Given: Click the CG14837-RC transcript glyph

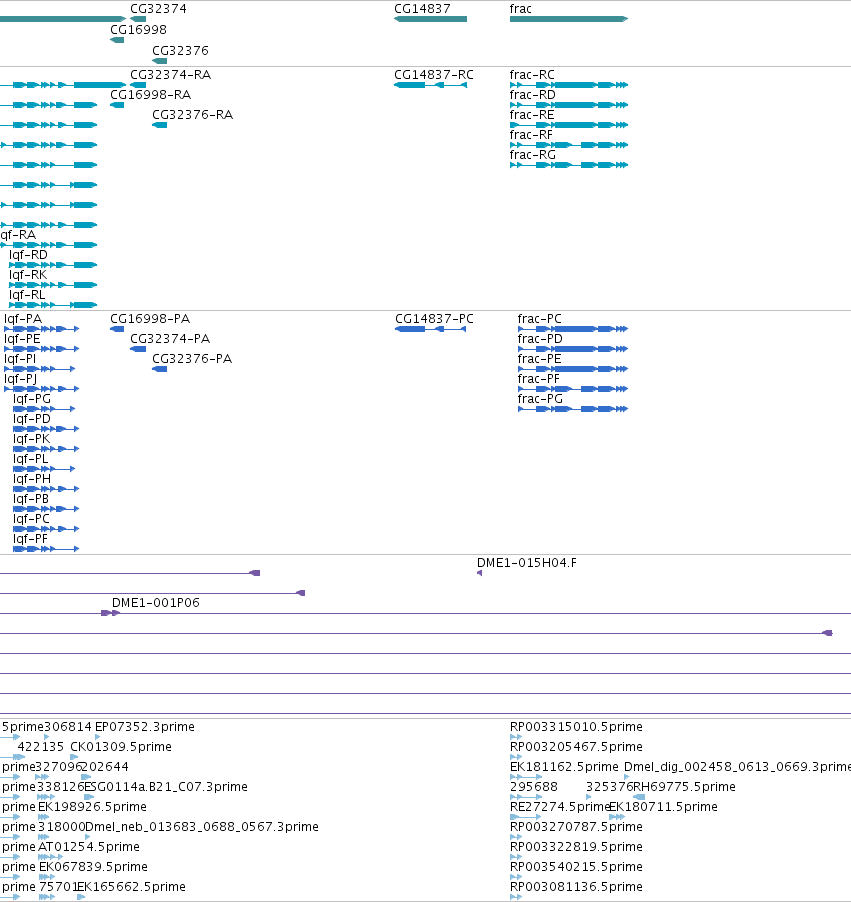Looking at the screenshot, I should (x=430, y=85).
